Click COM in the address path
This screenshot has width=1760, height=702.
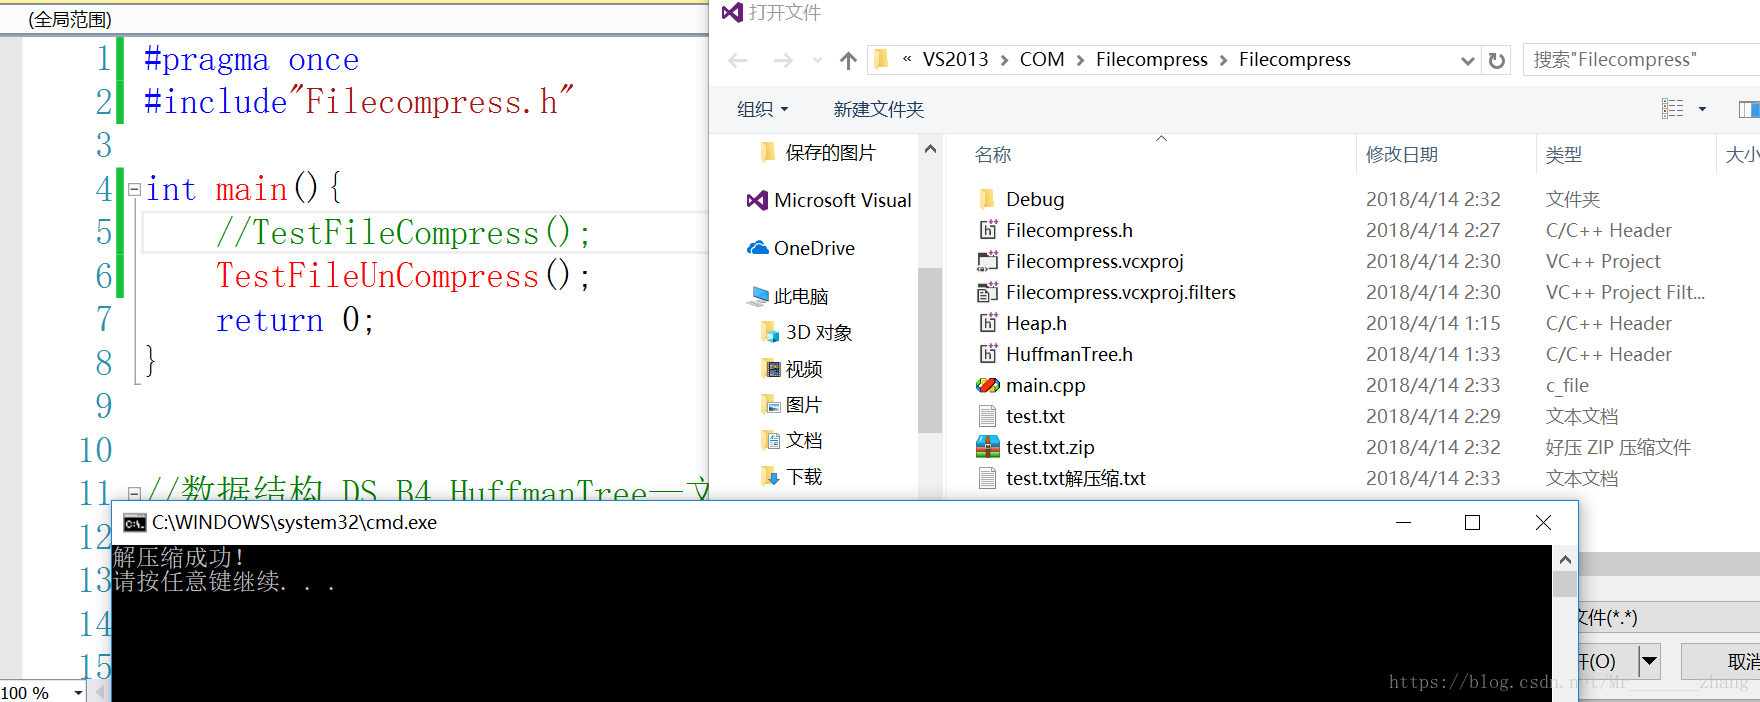(x=1042, y=60)
